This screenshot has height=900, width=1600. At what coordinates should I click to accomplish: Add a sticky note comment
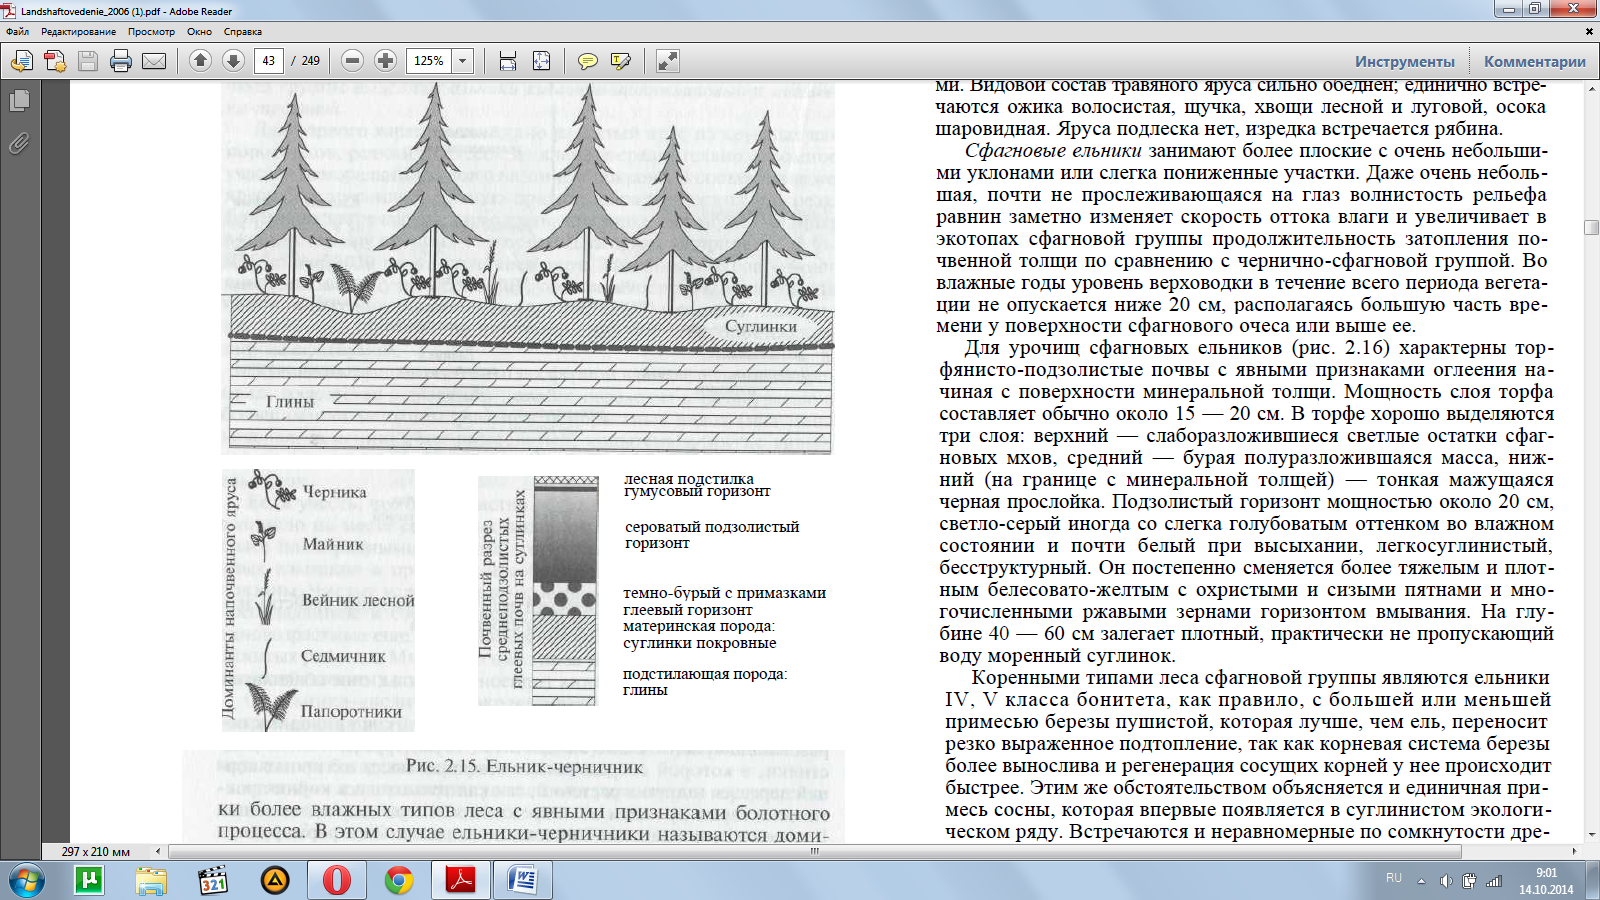coord(587,61)
